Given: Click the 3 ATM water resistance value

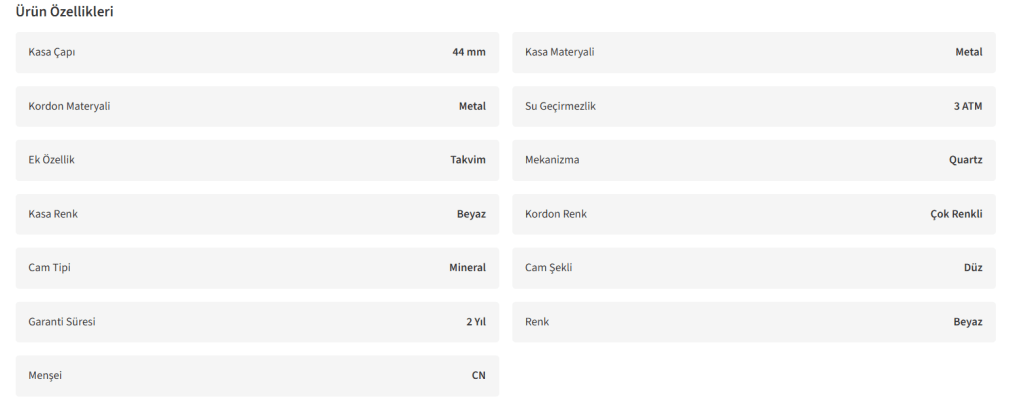Looking at the screenshot, I should point(967,106).
